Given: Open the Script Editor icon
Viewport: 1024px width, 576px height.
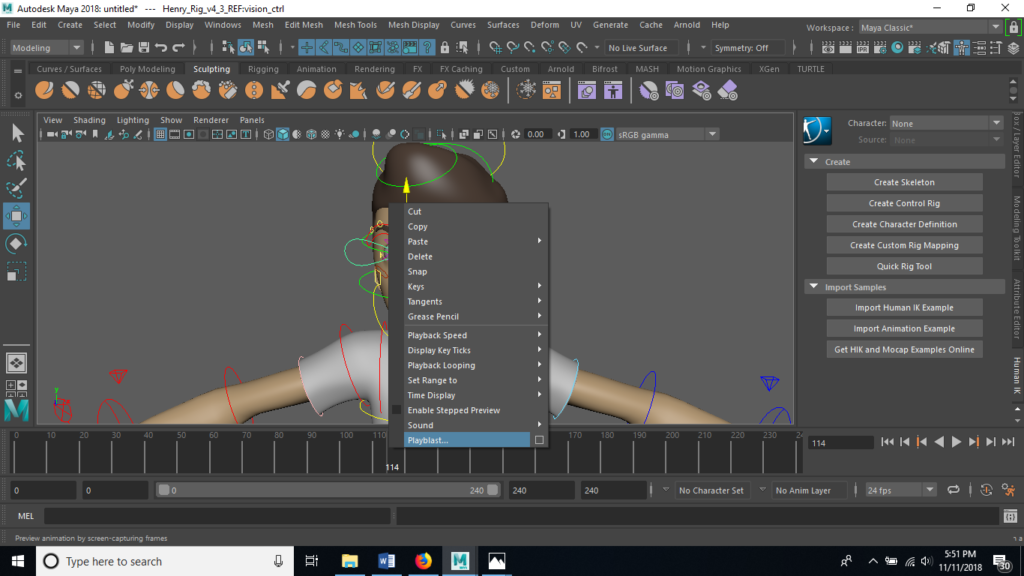Looking at the screenshot, I should click(1010, 516).
